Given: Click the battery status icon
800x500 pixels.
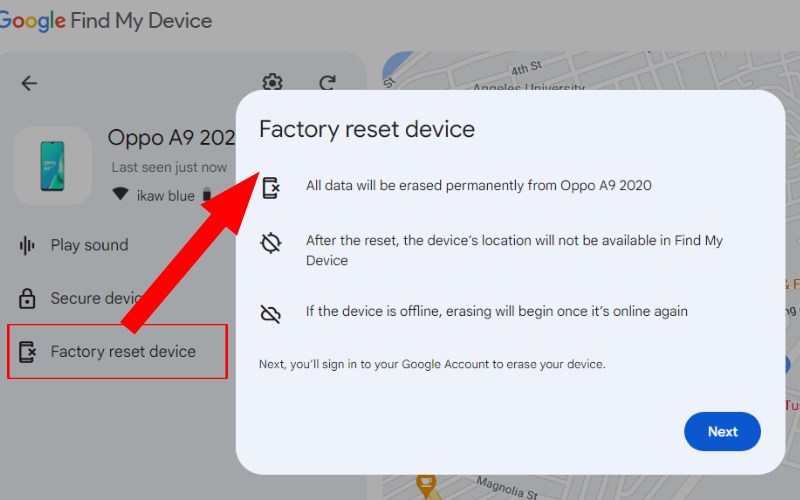Looking at the screenshot, I should (207, 194).
